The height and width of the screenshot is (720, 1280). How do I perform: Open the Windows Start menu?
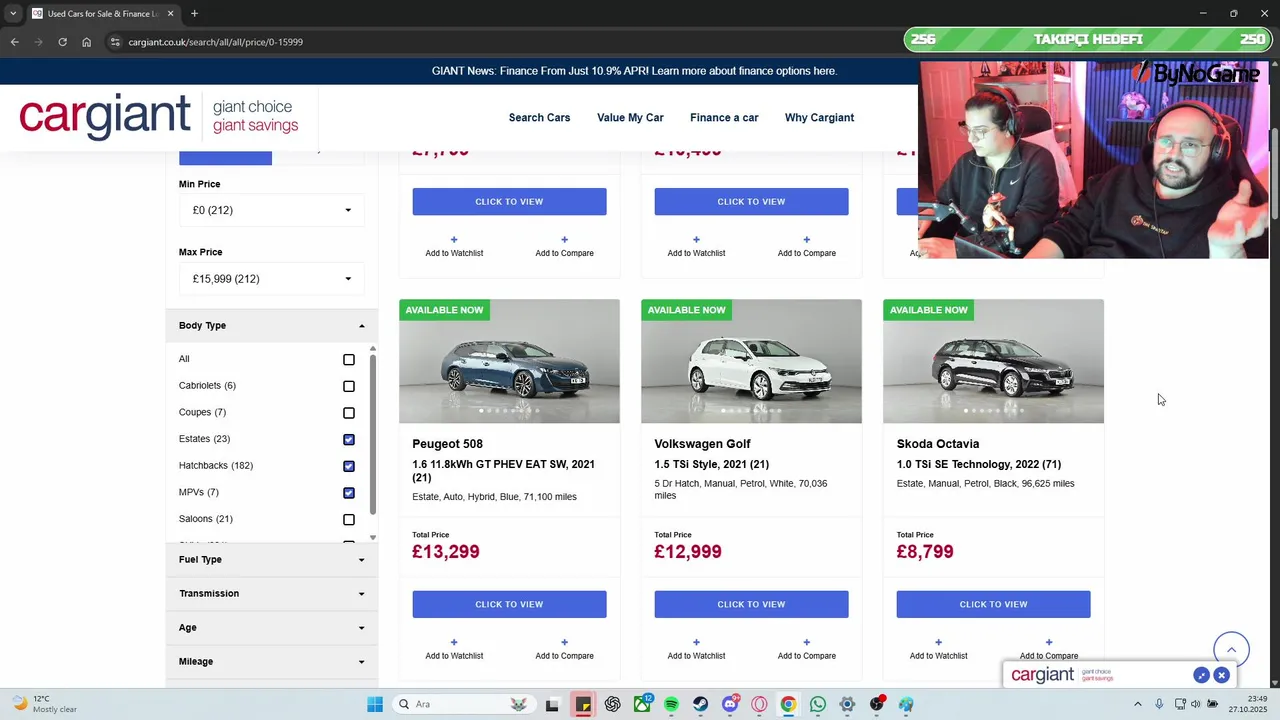click(375, 704)
